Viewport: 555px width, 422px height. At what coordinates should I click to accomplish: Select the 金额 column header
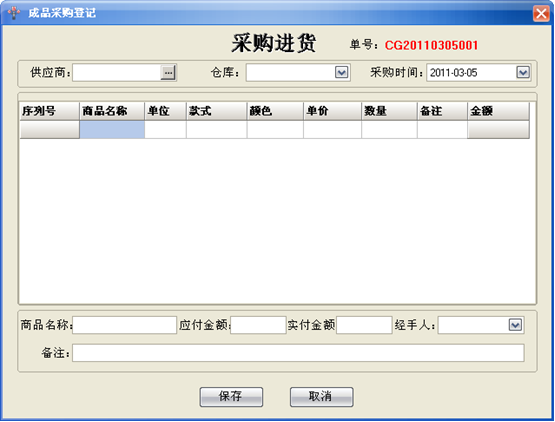coord(498,111)
